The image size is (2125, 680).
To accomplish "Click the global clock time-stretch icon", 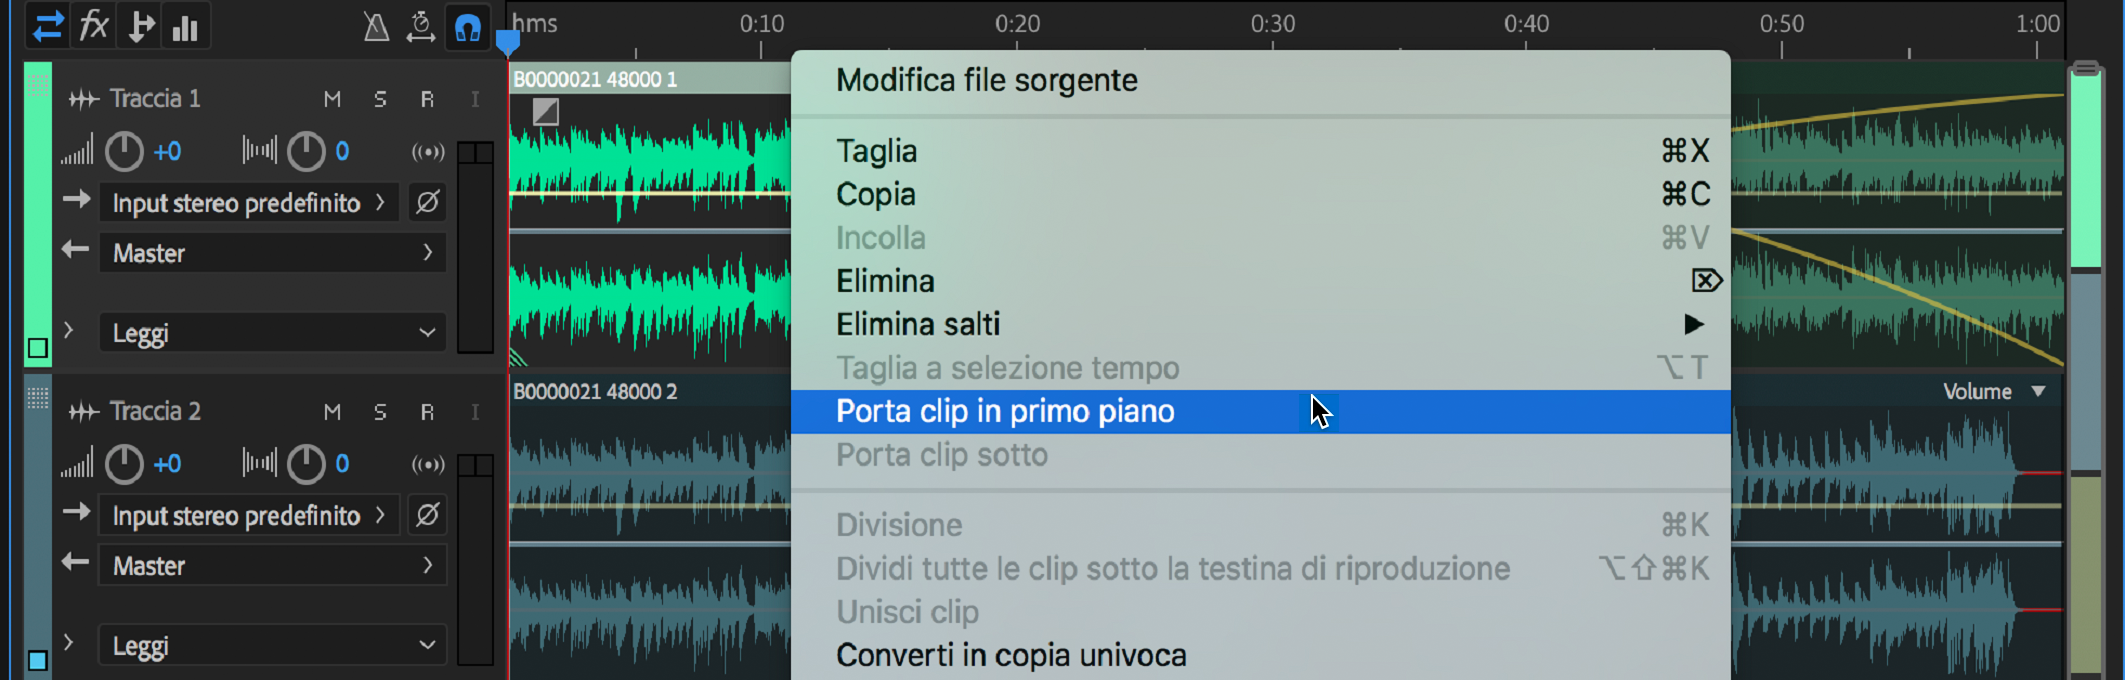I will [421, 26].
